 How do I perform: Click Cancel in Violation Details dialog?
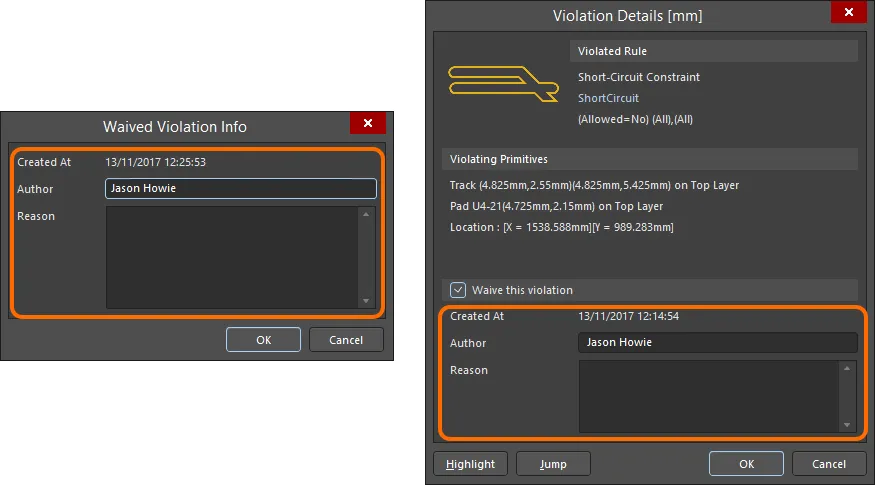click(x=829, y=464)
